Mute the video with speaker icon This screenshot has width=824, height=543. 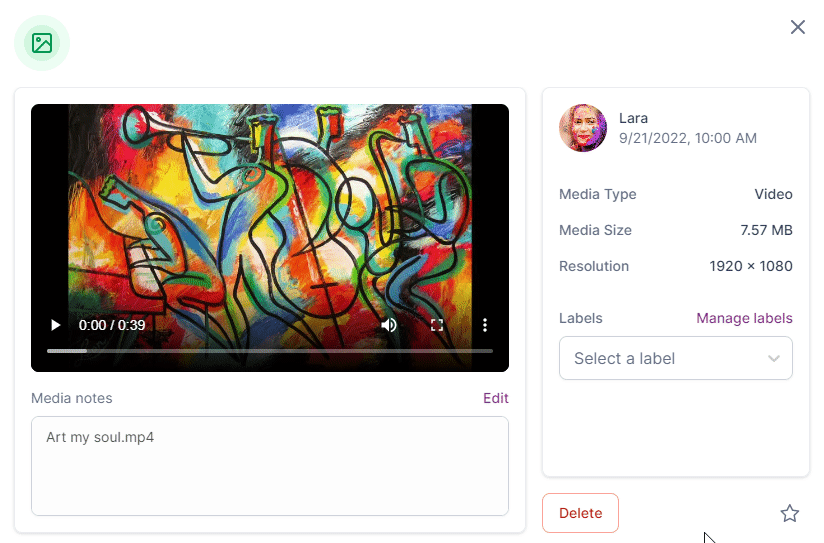click(389, 325)
